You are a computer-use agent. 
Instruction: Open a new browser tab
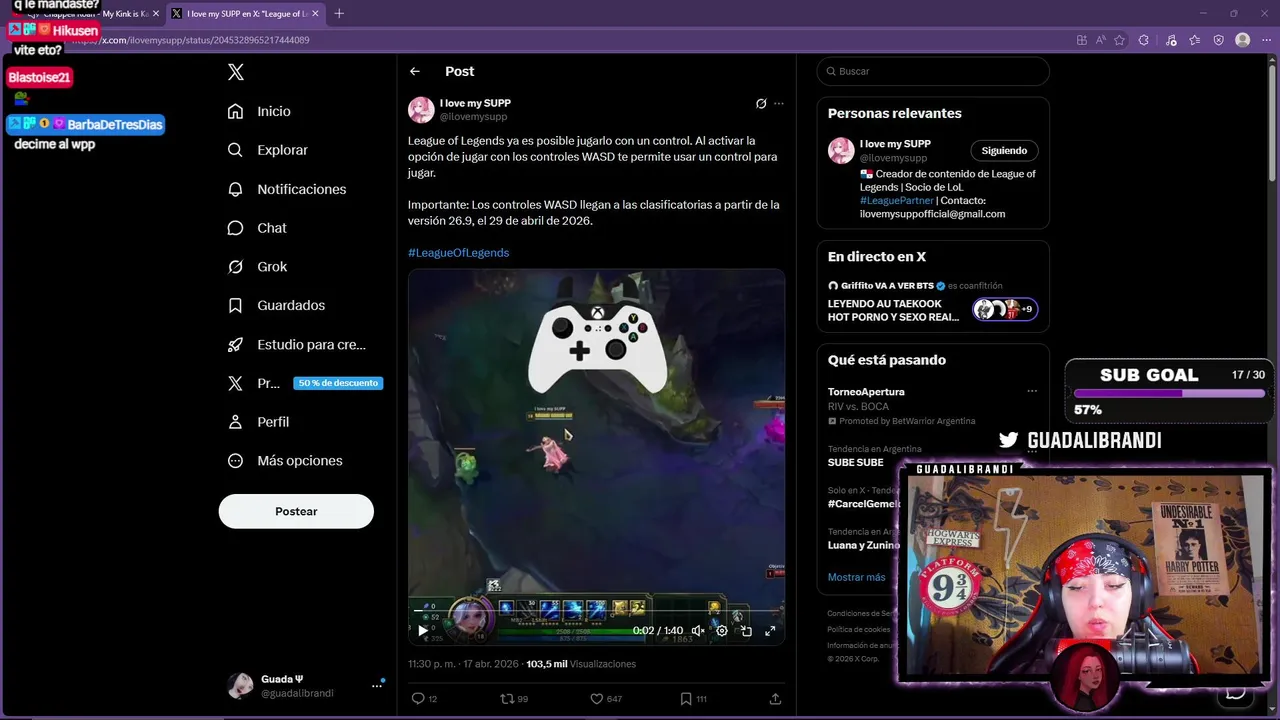[339, 14]
